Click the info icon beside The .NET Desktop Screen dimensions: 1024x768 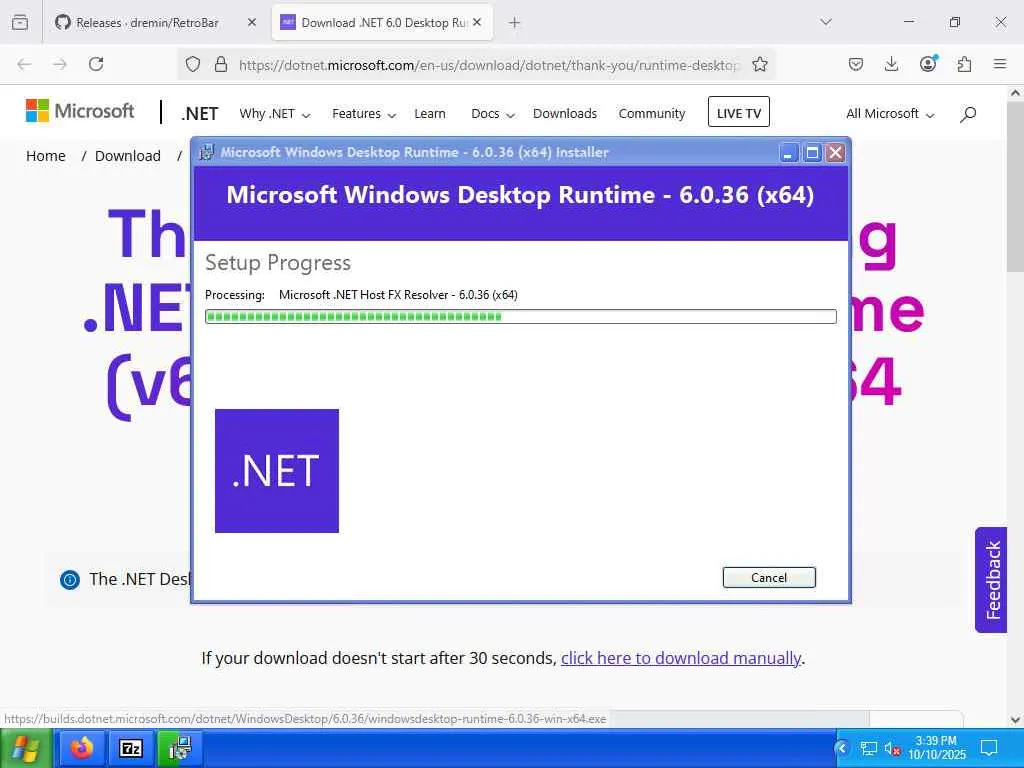click(70, 579)
